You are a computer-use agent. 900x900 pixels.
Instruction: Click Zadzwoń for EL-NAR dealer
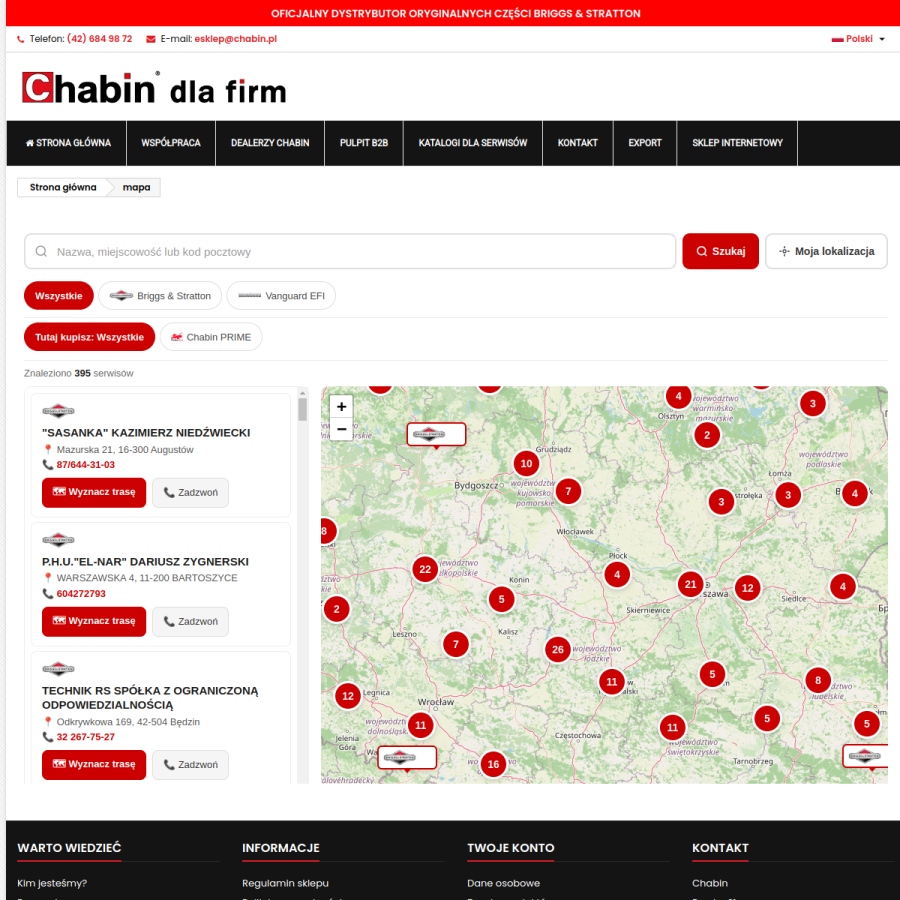click(191, 622)
